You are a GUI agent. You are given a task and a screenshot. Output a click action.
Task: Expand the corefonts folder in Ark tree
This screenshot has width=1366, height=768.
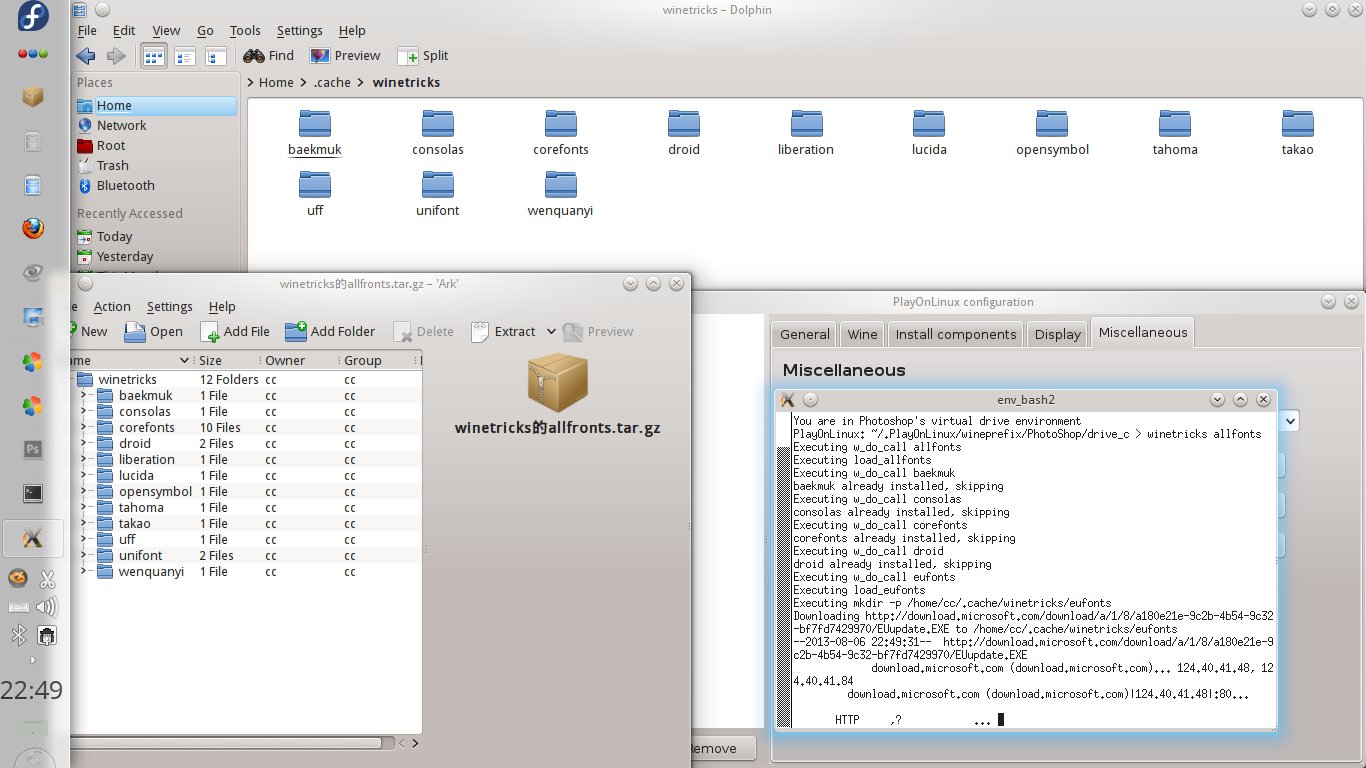[x=84, y=428]
